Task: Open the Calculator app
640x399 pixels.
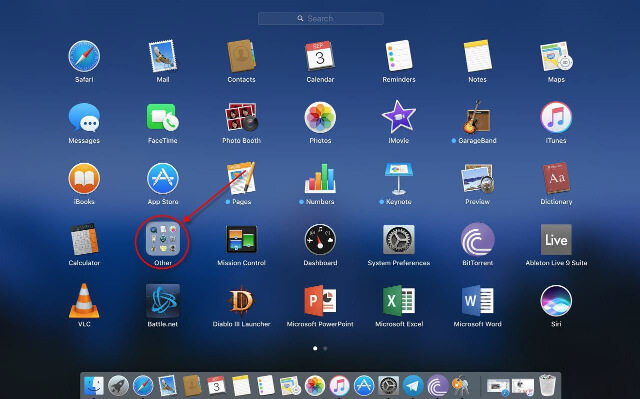Action: coord(84,239)
